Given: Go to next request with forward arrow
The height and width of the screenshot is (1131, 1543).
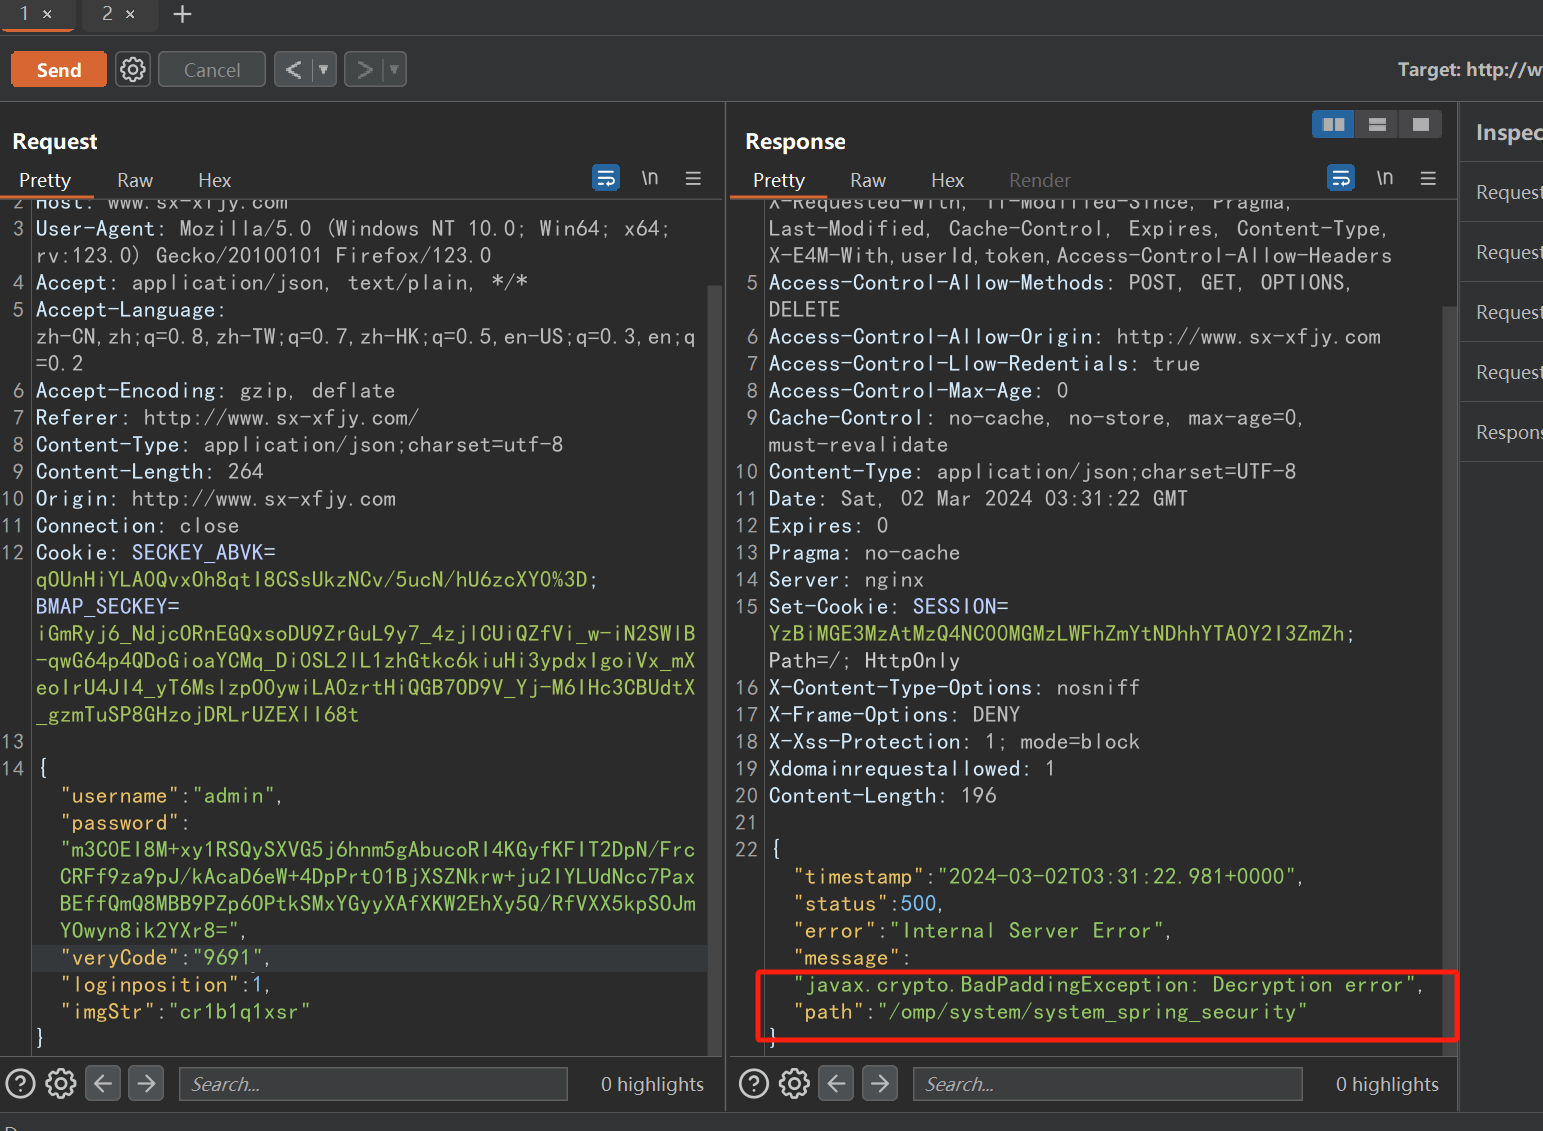Looking at the screenshot, I should coord(364,70).
